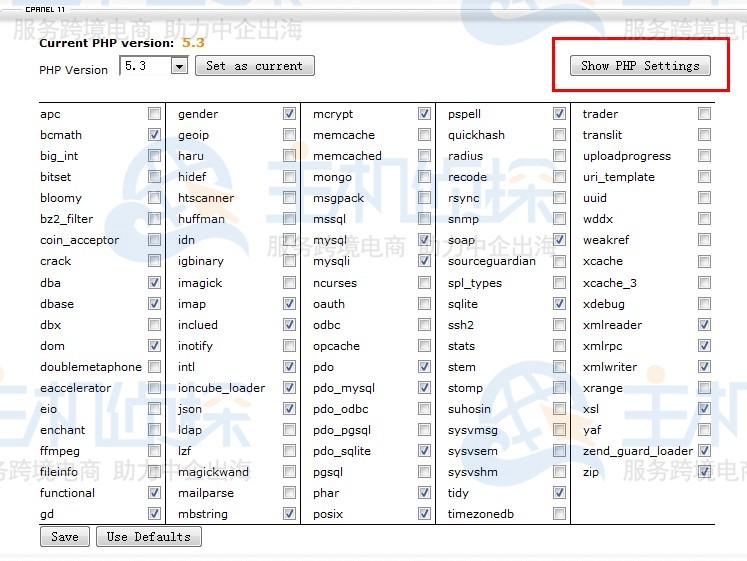Open the PHP Version dropdown
The height and width of the screenshot is (561, 747).
click(179, 66)
